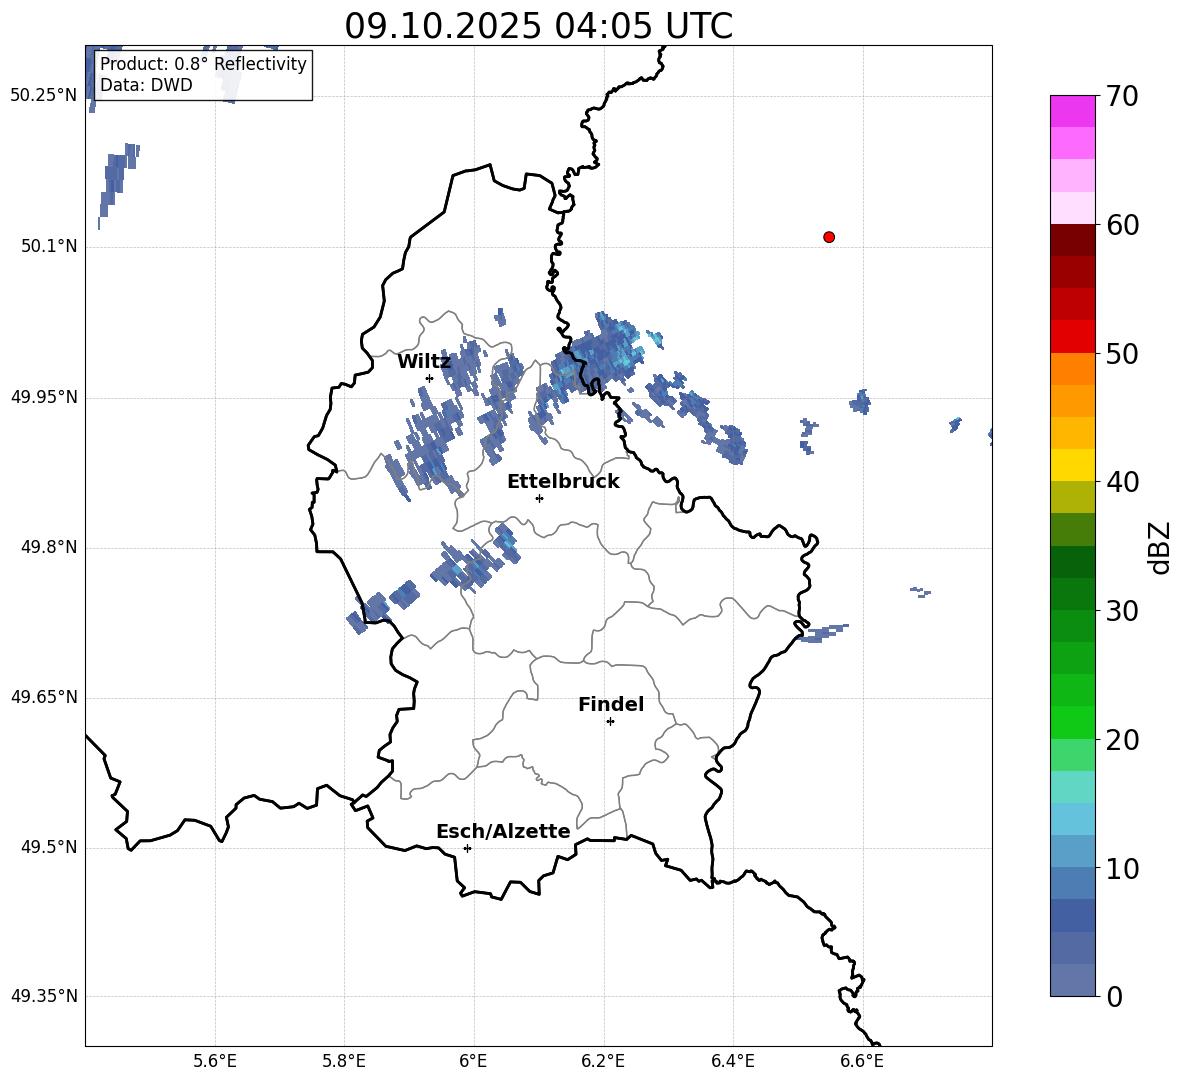Viewport: 1184px width, 1081px height.
Task: Click the bright red colorbar swatch above 50
Action: [x=1072, y=337]
